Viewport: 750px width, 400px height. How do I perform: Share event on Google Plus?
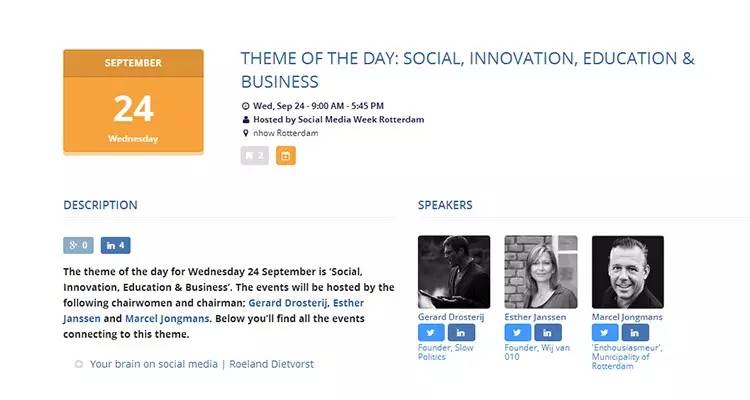[78, 245]
